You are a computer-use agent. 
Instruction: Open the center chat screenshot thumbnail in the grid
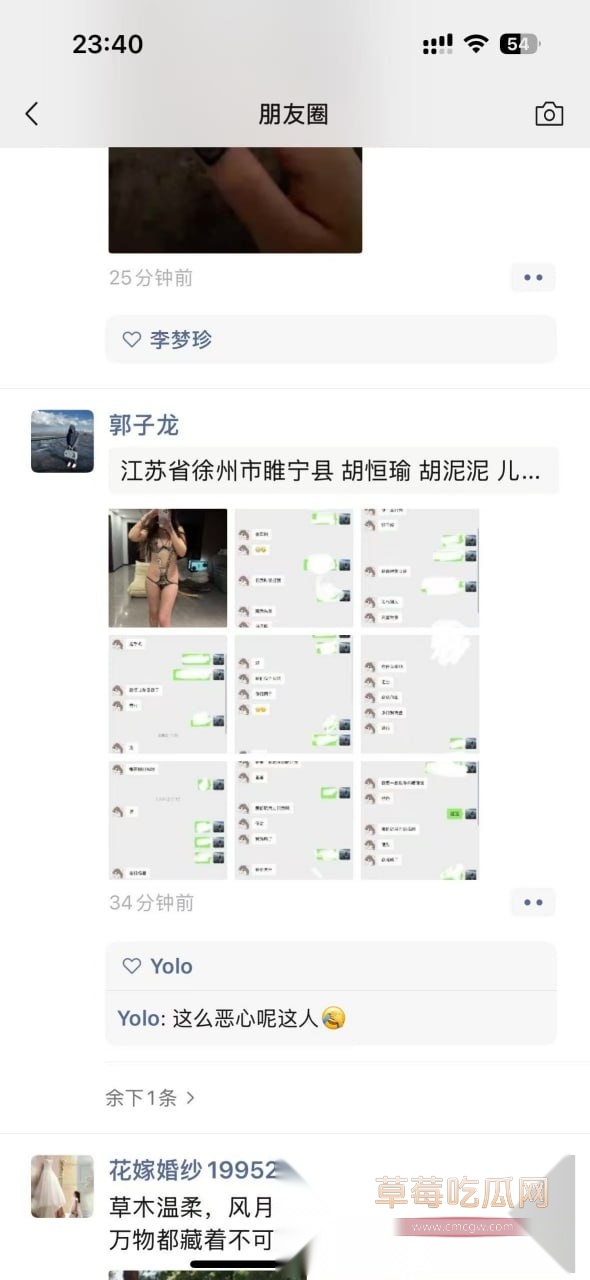tap(294, 694)
